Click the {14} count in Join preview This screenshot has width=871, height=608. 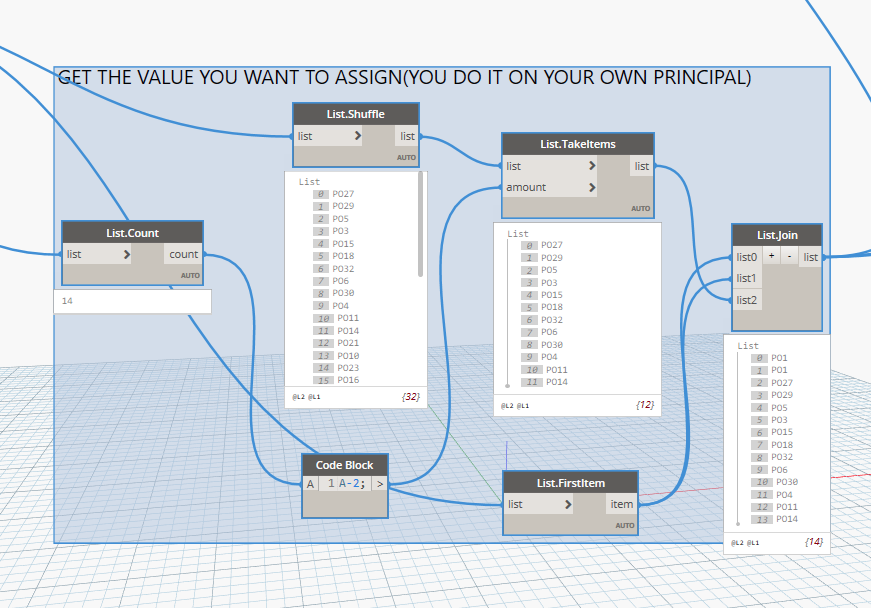pyautogui.click(x=814, y=541)
